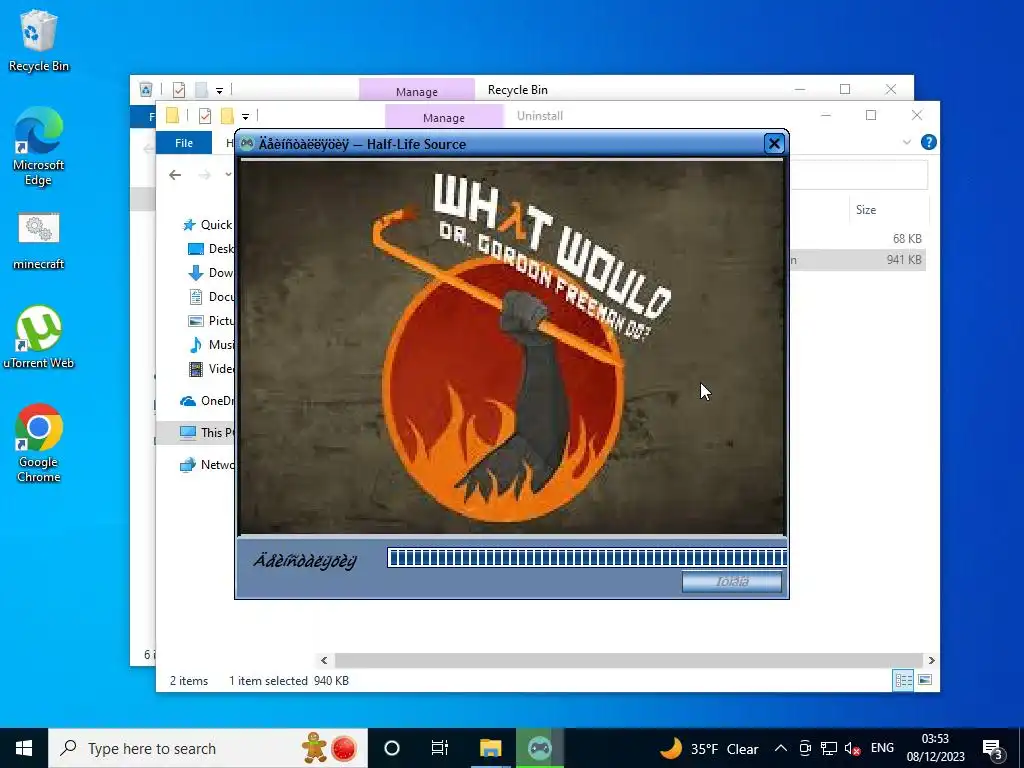Open recent locations dropdown beside forward arrow
The image size is (1024, 768).
point(228,174)
